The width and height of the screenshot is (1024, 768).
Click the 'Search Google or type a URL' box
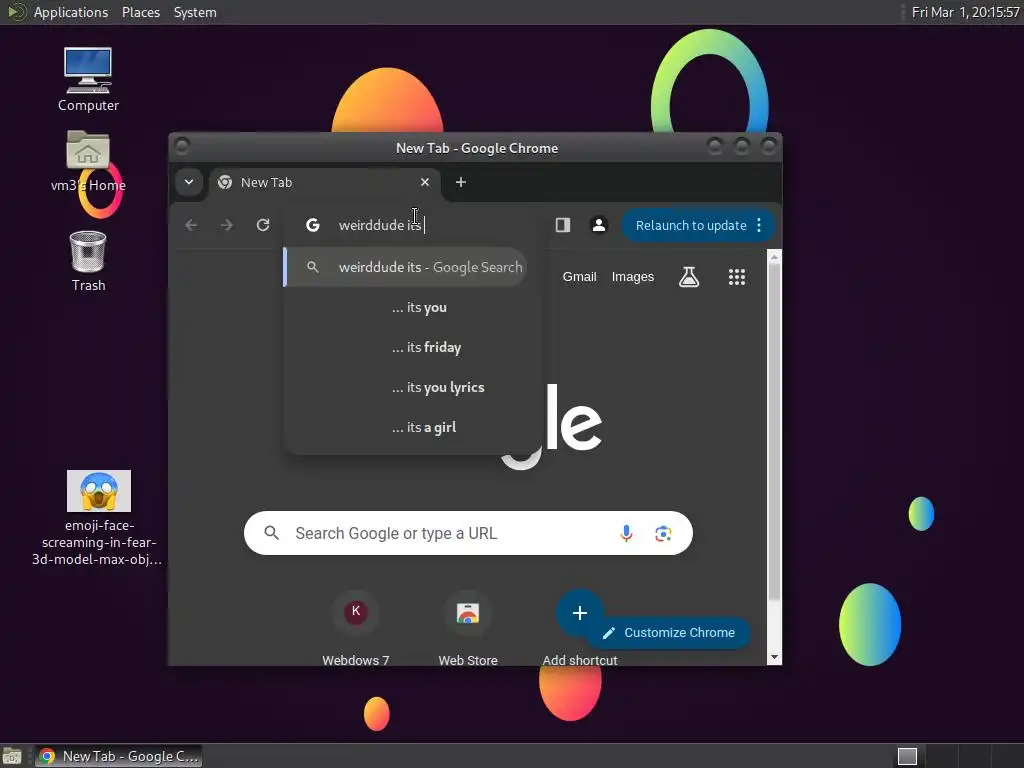pos(468,534)
